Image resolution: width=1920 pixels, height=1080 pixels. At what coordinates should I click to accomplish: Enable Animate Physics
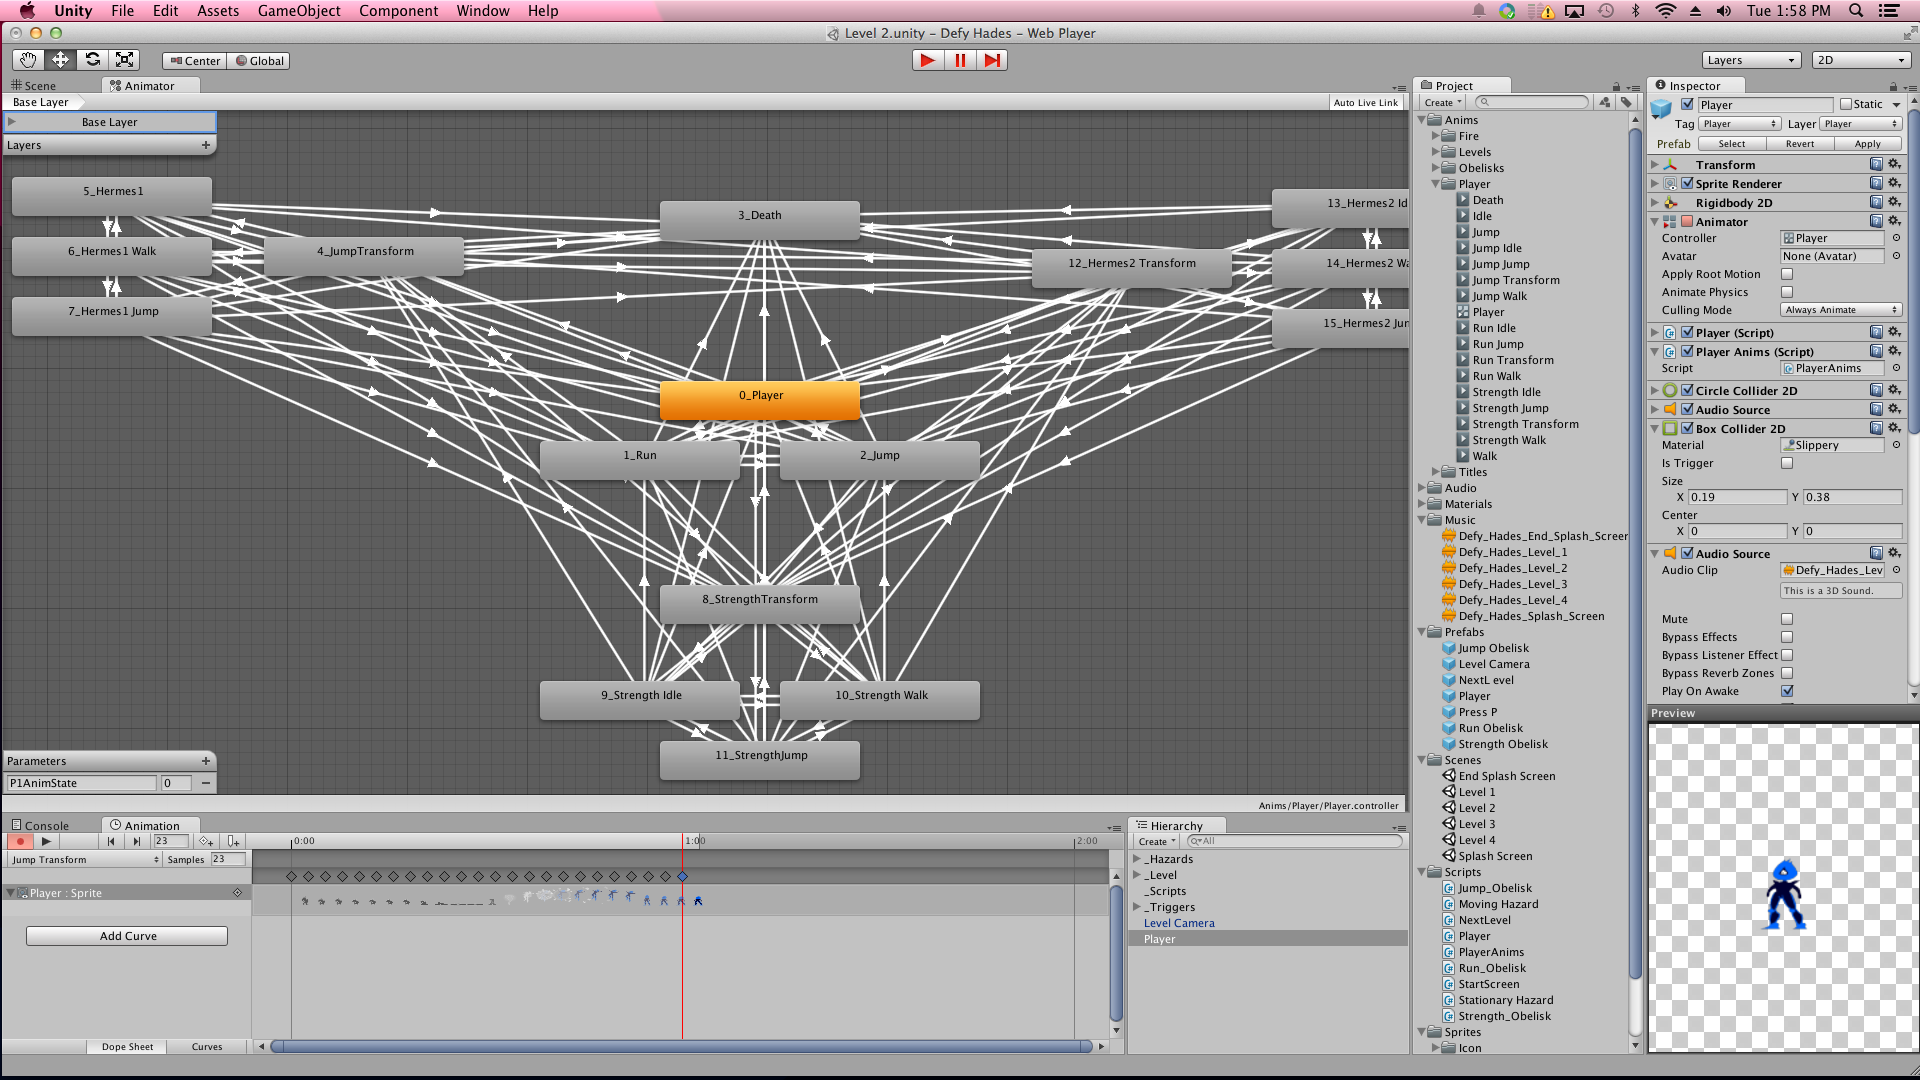tap(1787, 292)
